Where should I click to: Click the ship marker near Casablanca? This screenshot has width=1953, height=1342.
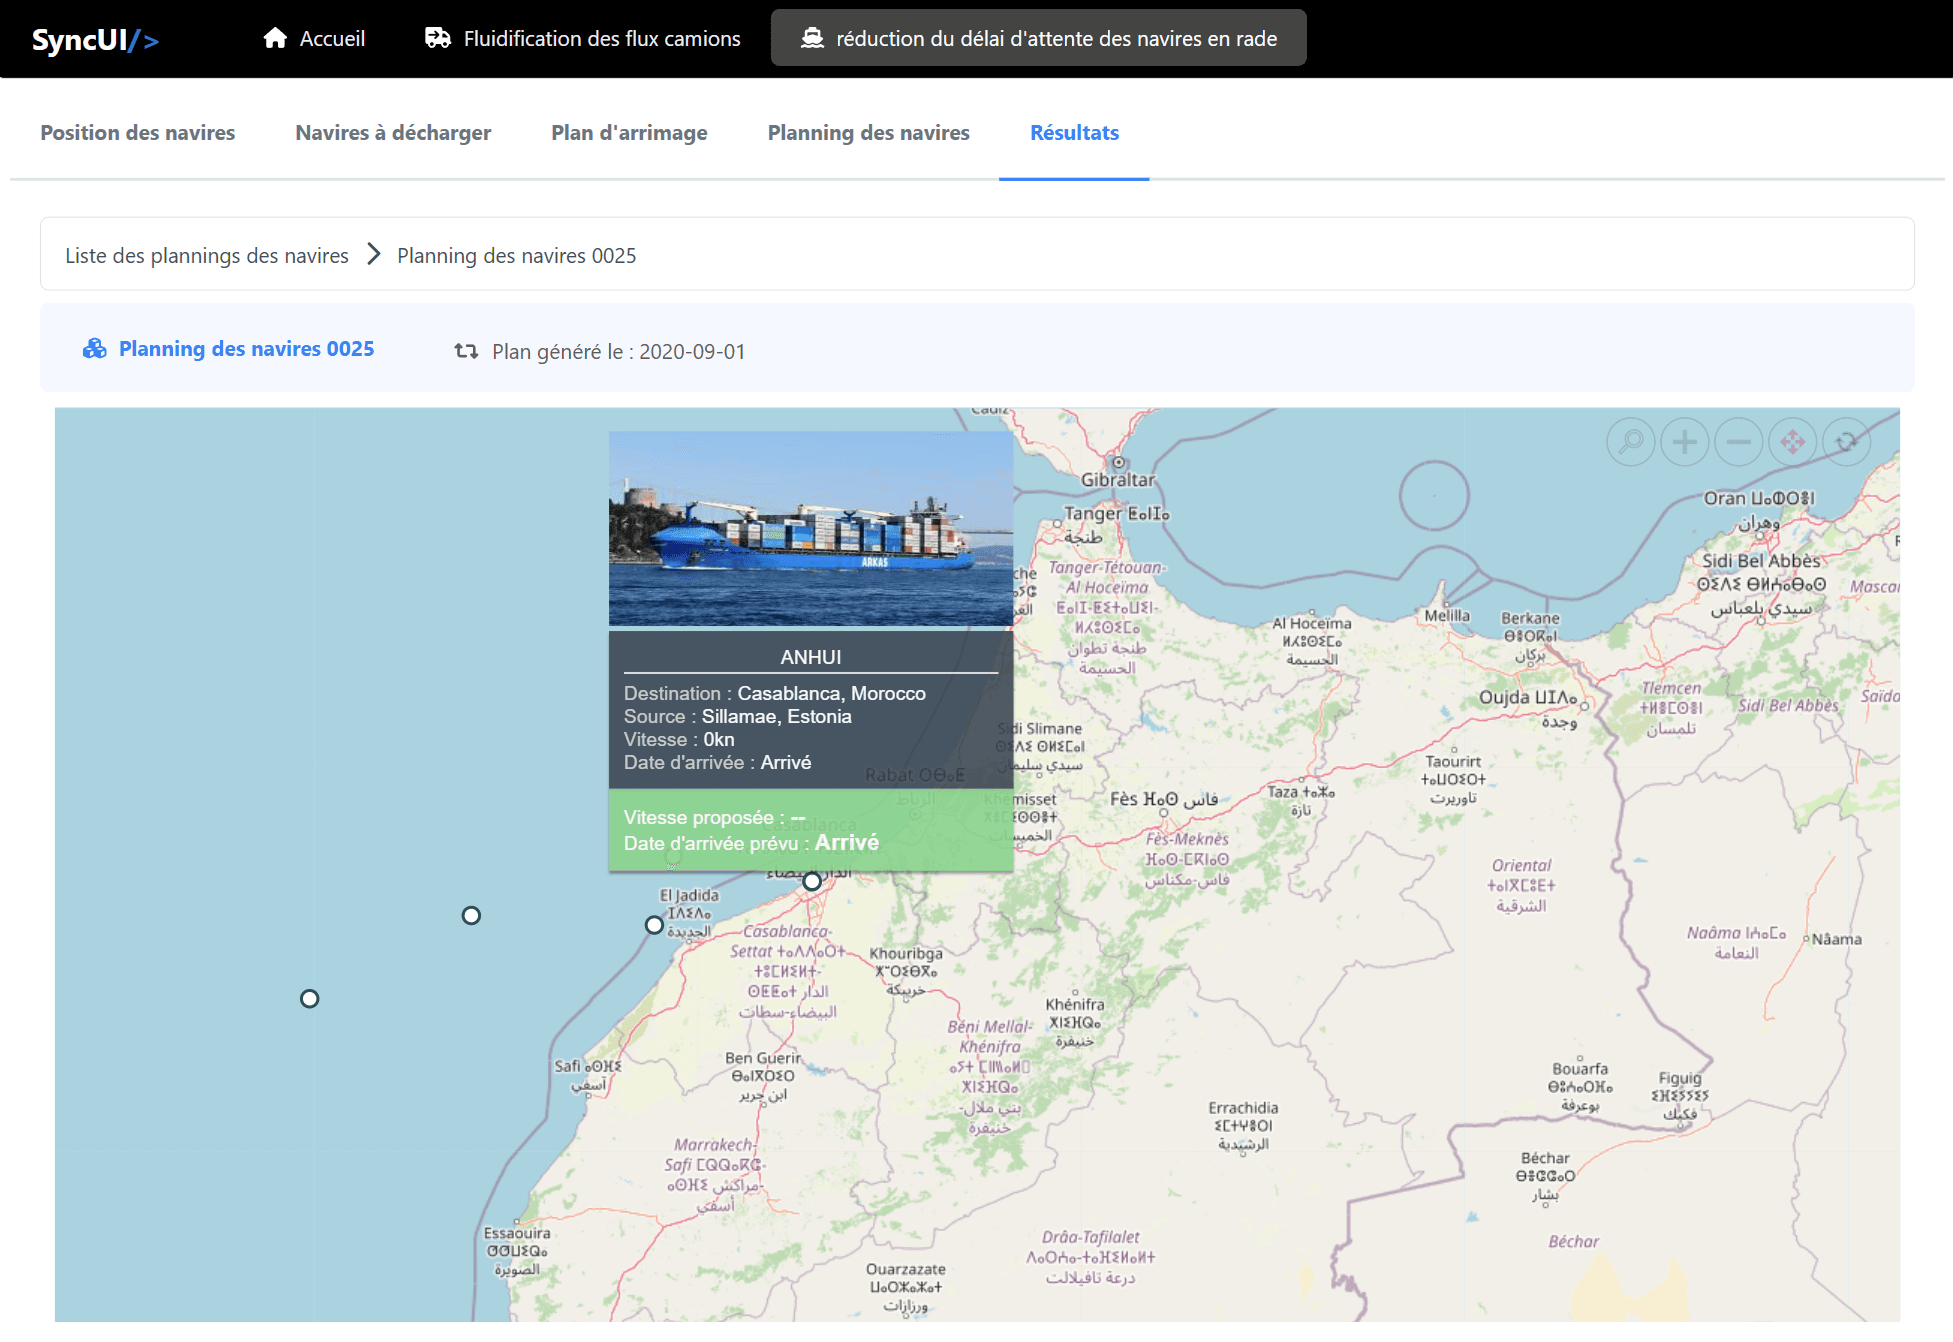click(x=812, y=881)
